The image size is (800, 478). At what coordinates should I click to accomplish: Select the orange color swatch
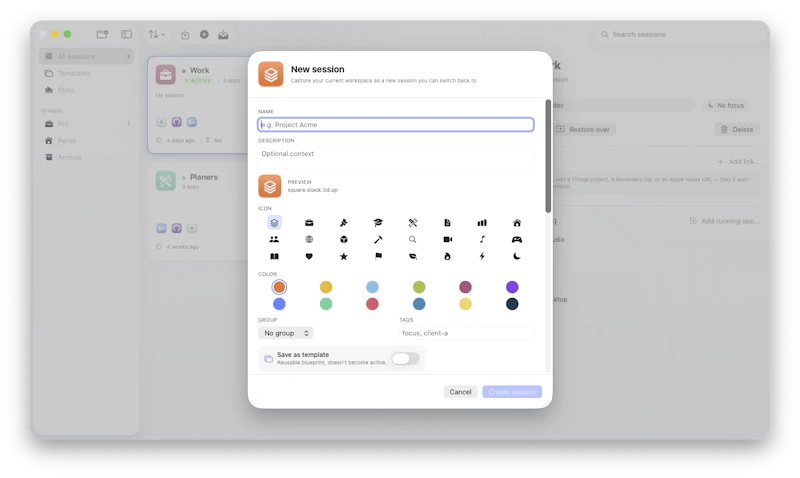(279, 287)
